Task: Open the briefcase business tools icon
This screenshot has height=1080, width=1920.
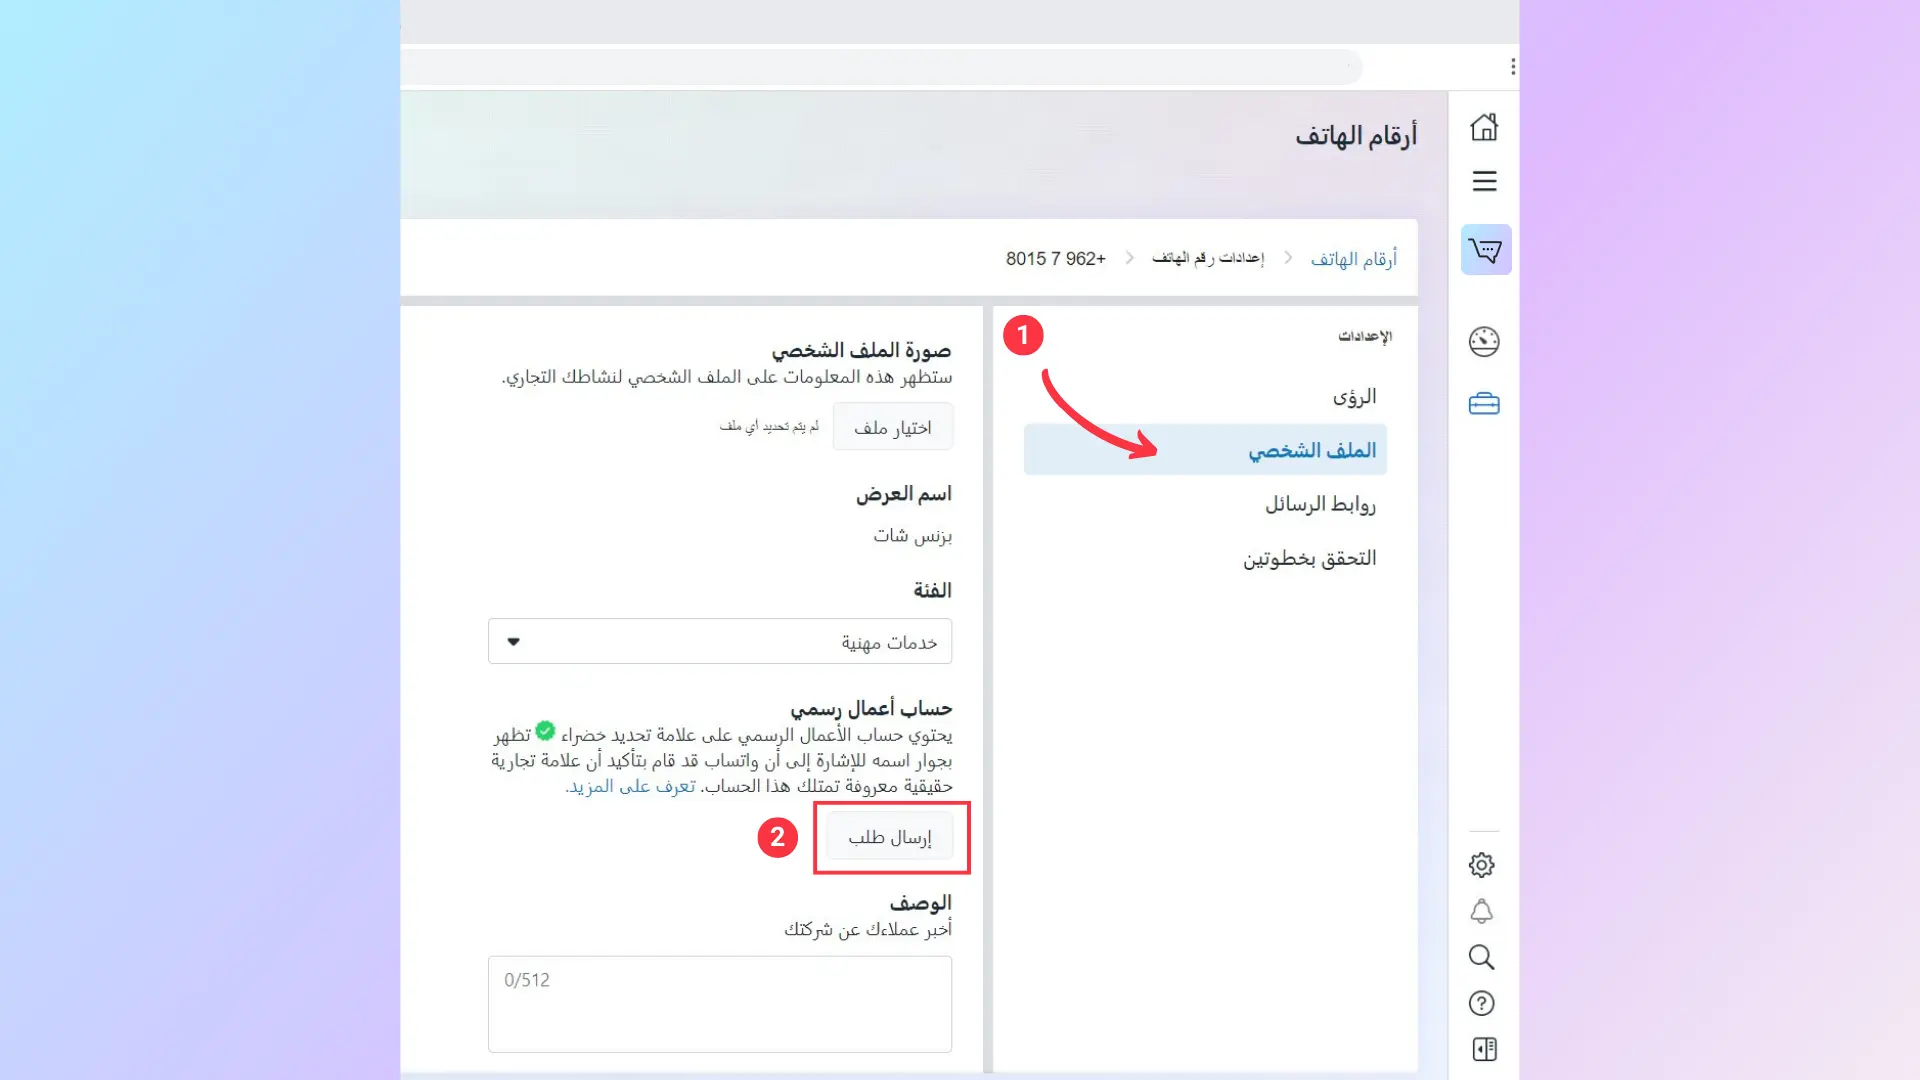Action: pos(1484,404)
